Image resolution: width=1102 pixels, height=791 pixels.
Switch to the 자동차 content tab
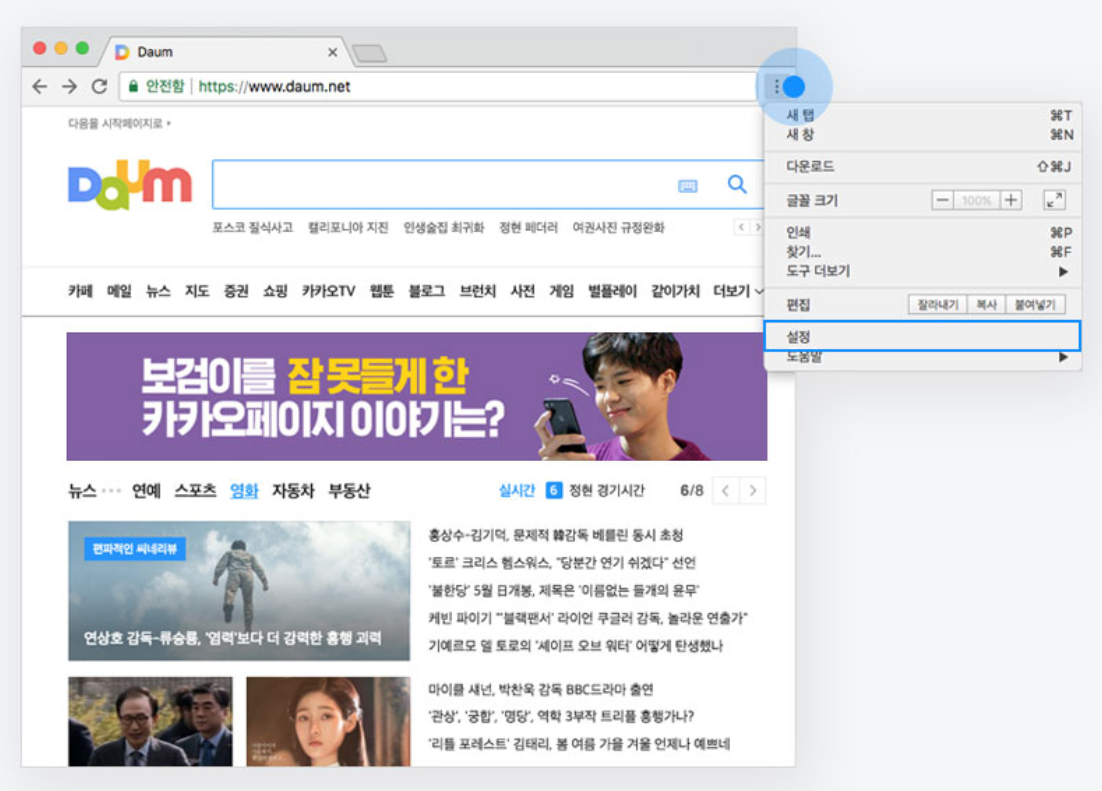click(293, 491)
